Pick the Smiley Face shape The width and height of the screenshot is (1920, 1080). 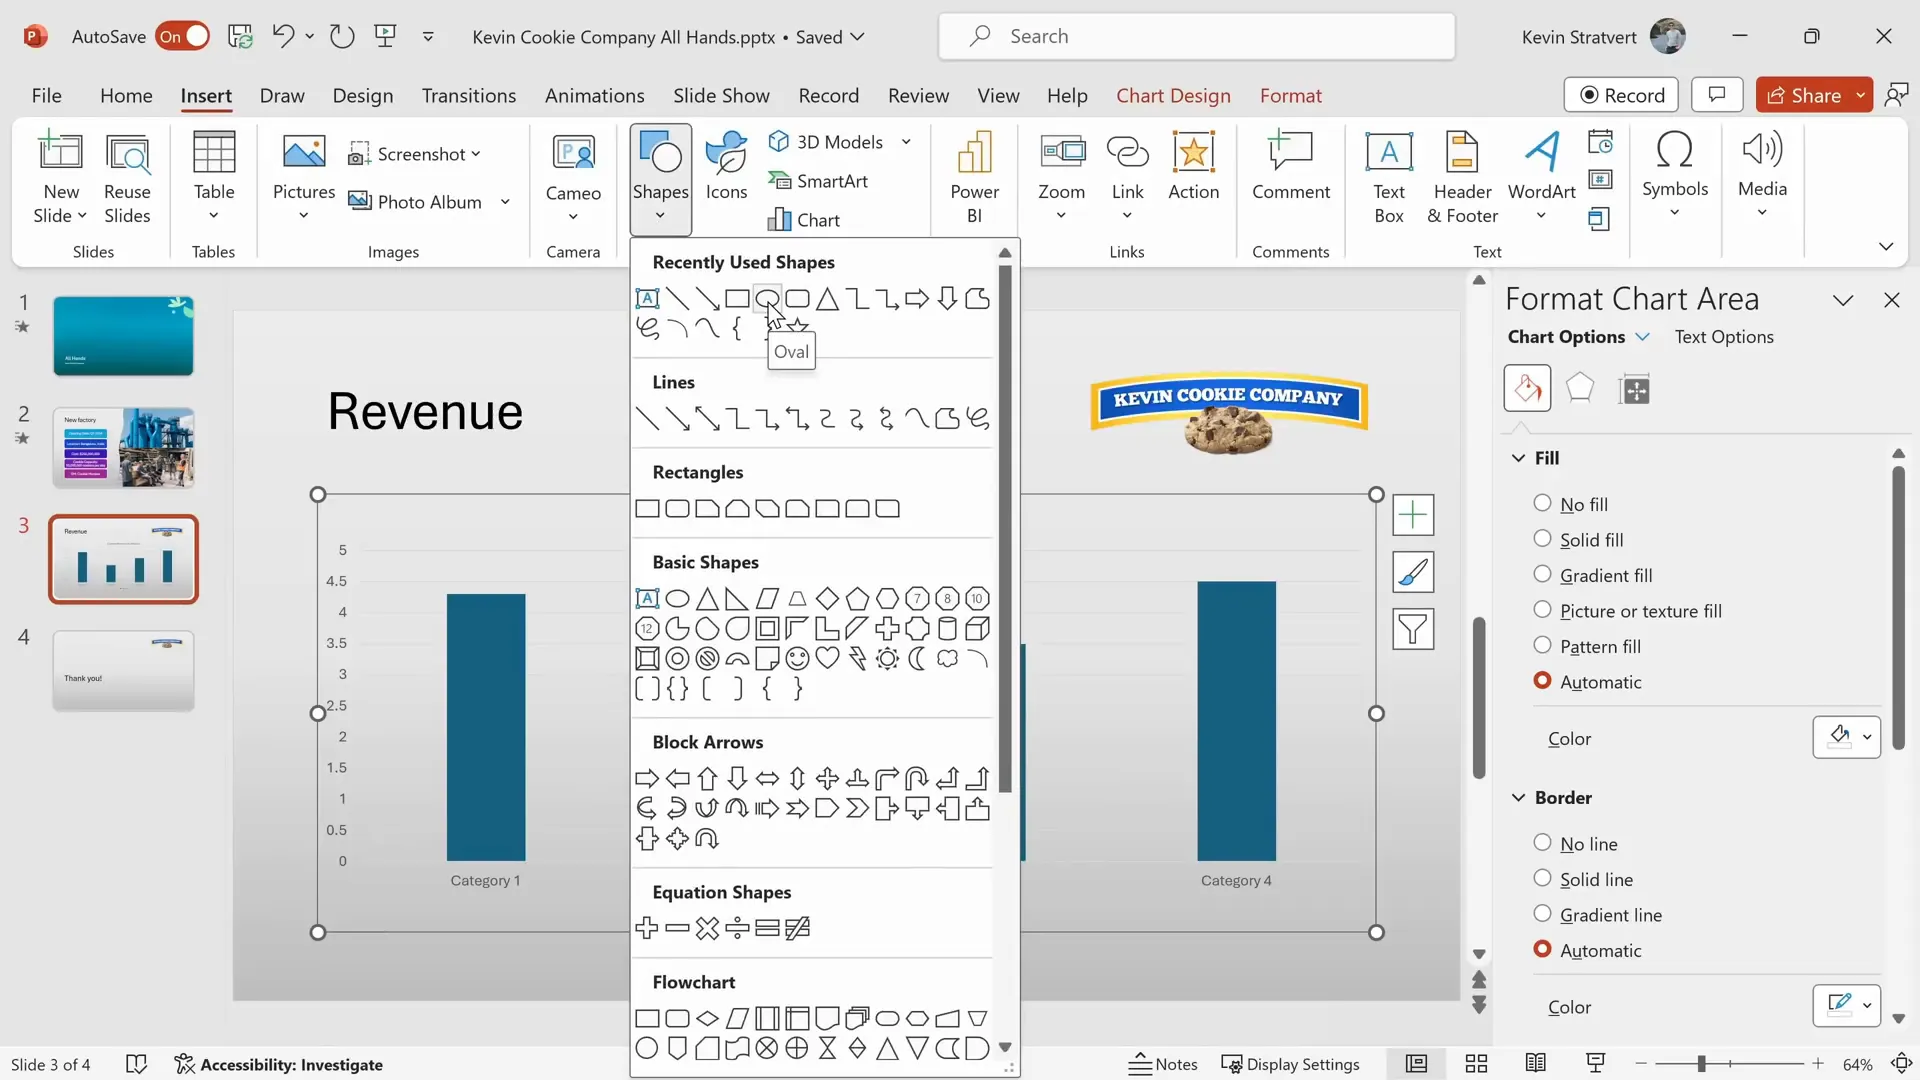[797, 658]
